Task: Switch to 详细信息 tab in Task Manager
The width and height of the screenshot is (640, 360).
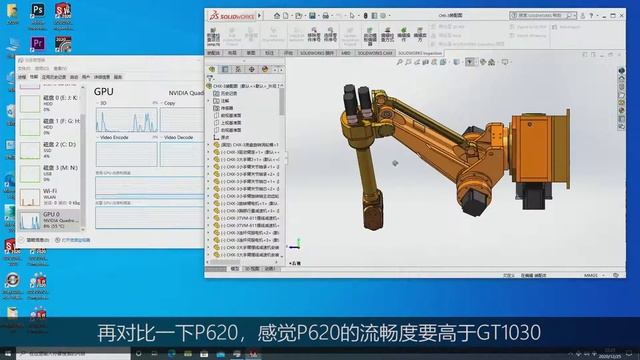Action: click(102, 77)
